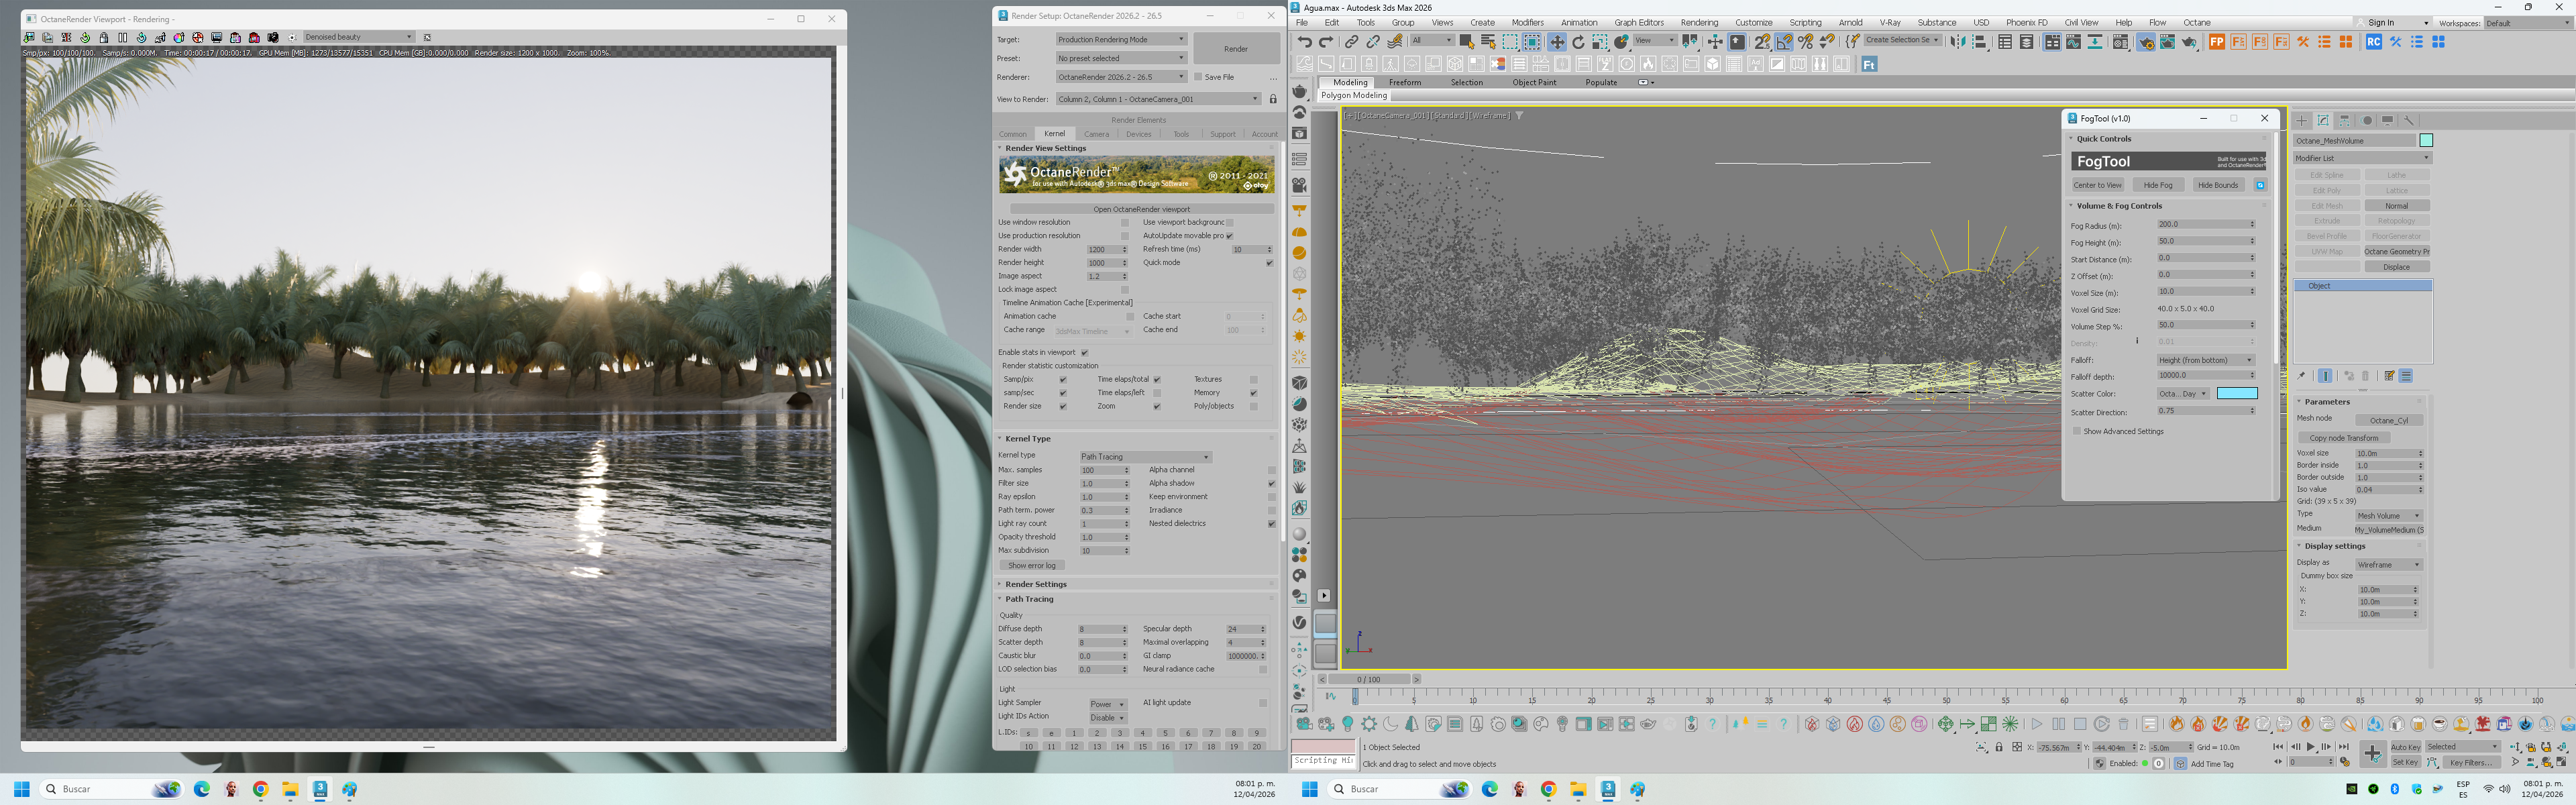Select the Rotate tool icon
The image size is (2576, 805).
click(1578, 42)
